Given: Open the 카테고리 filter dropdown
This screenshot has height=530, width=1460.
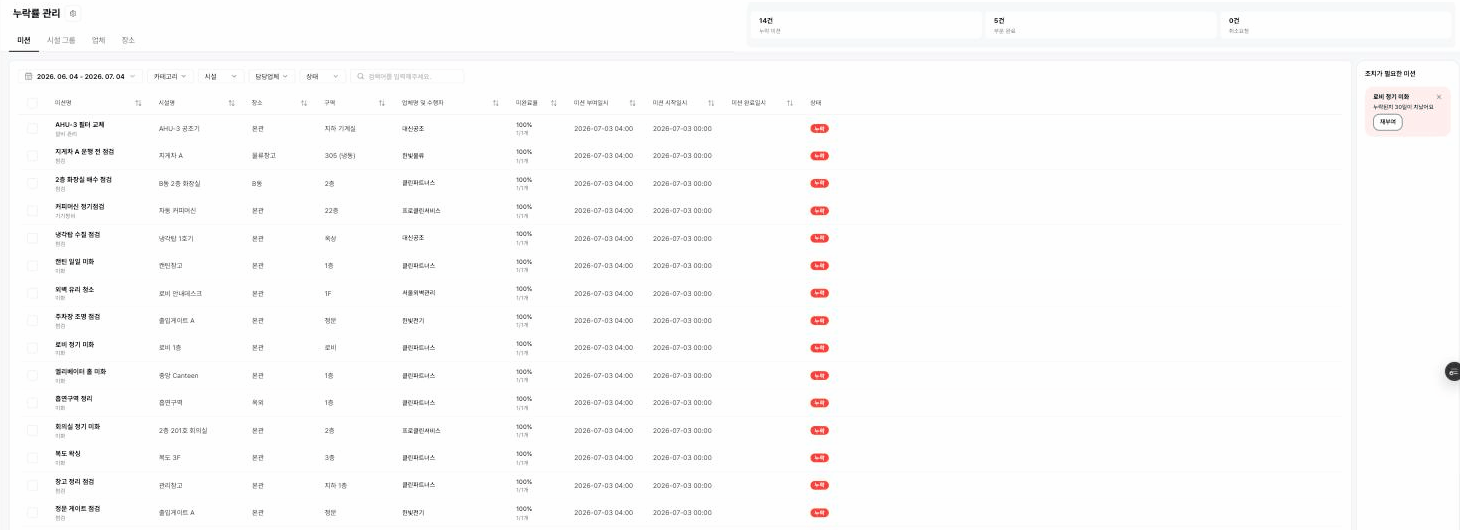Looking at the screenshot, I should coord(171,76).
